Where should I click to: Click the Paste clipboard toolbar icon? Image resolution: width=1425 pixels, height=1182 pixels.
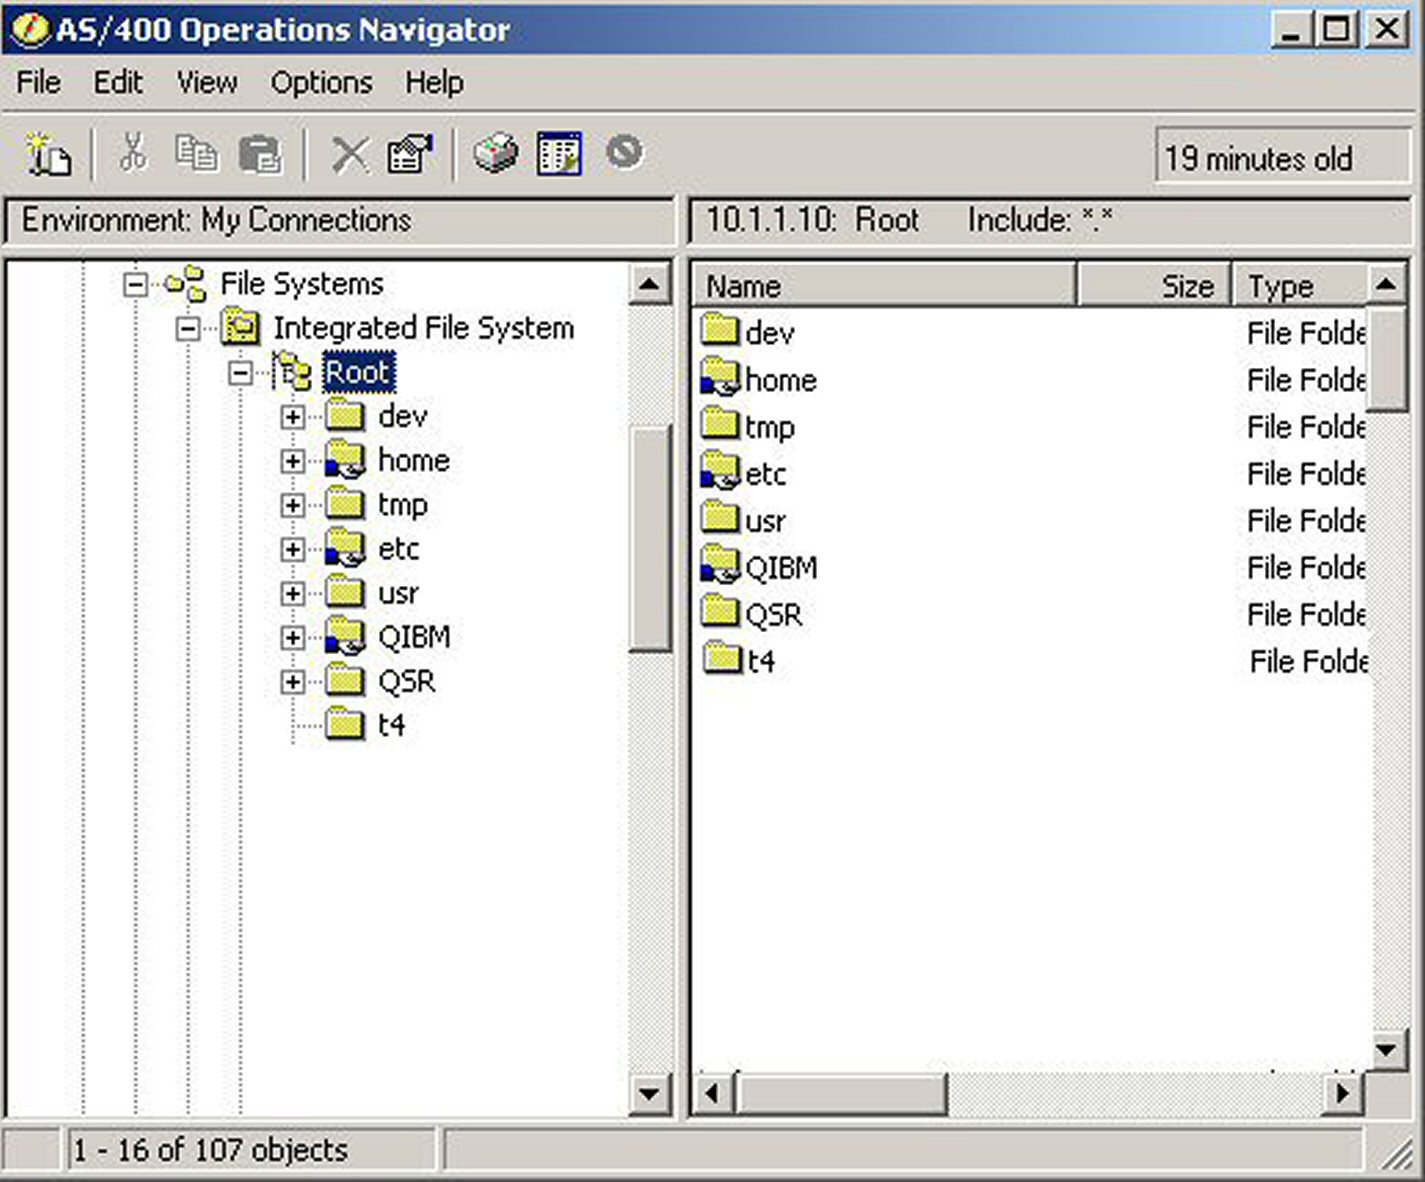click(261, 155)
